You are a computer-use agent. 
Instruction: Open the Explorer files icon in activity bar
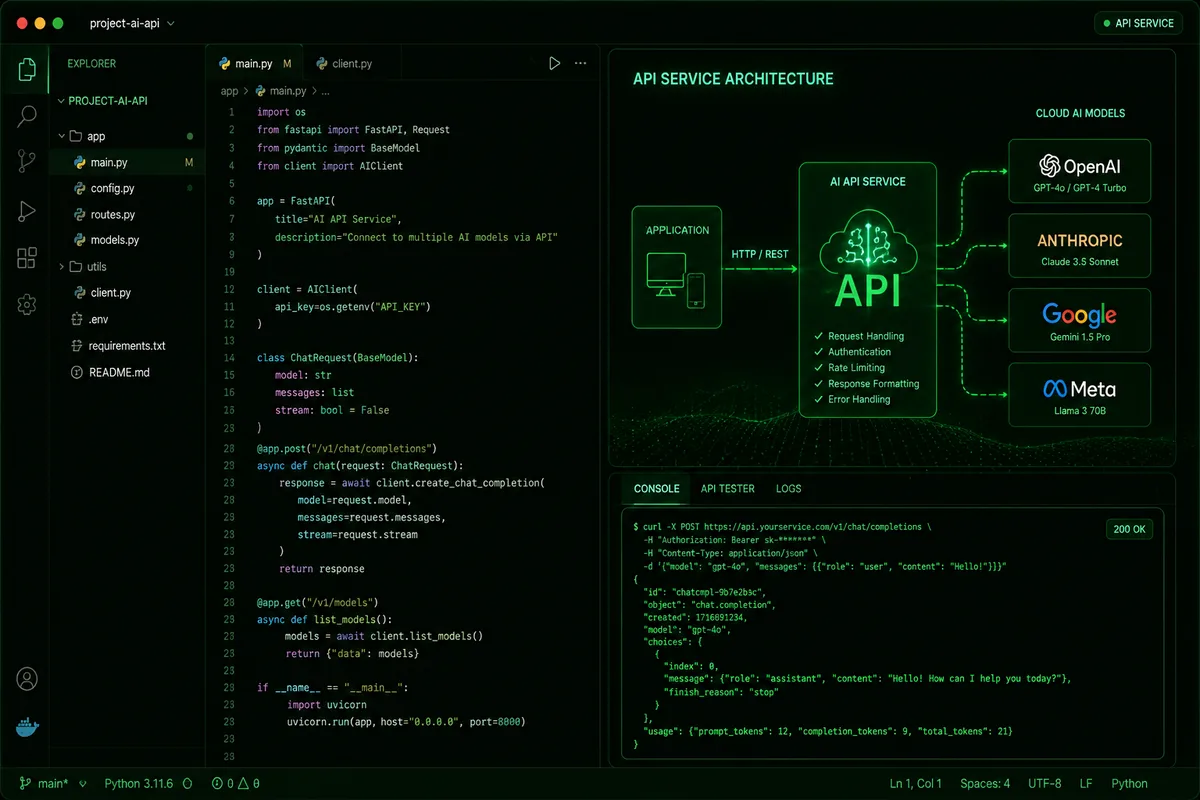[27, 69]
